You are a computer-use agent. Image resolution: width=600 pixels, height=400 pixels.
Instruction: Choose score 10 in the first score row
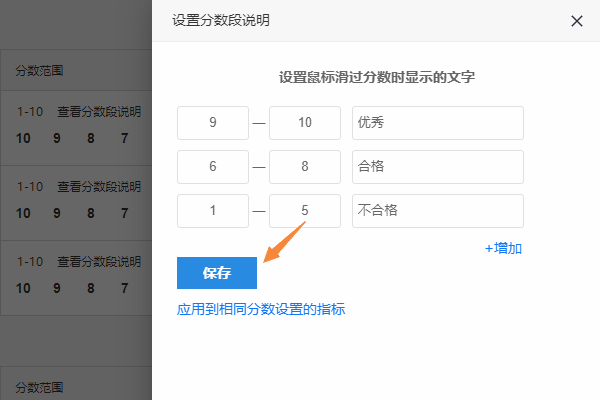click(x=23, y=138)
